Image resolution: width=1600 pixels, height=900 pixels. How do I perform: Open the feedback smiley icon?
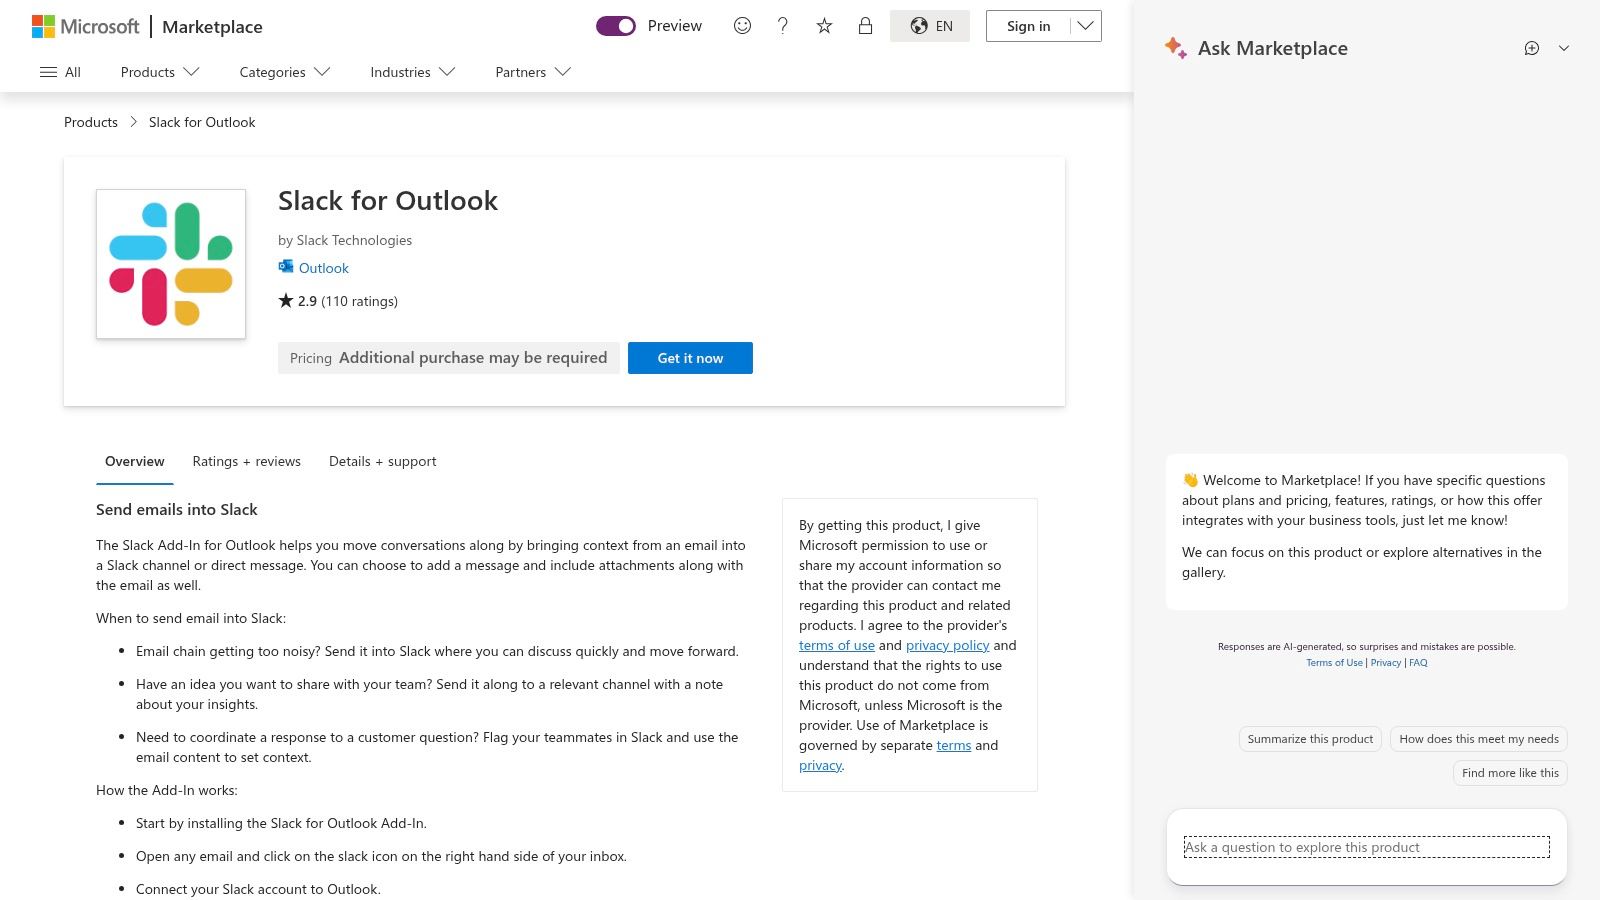coord(742,26)
